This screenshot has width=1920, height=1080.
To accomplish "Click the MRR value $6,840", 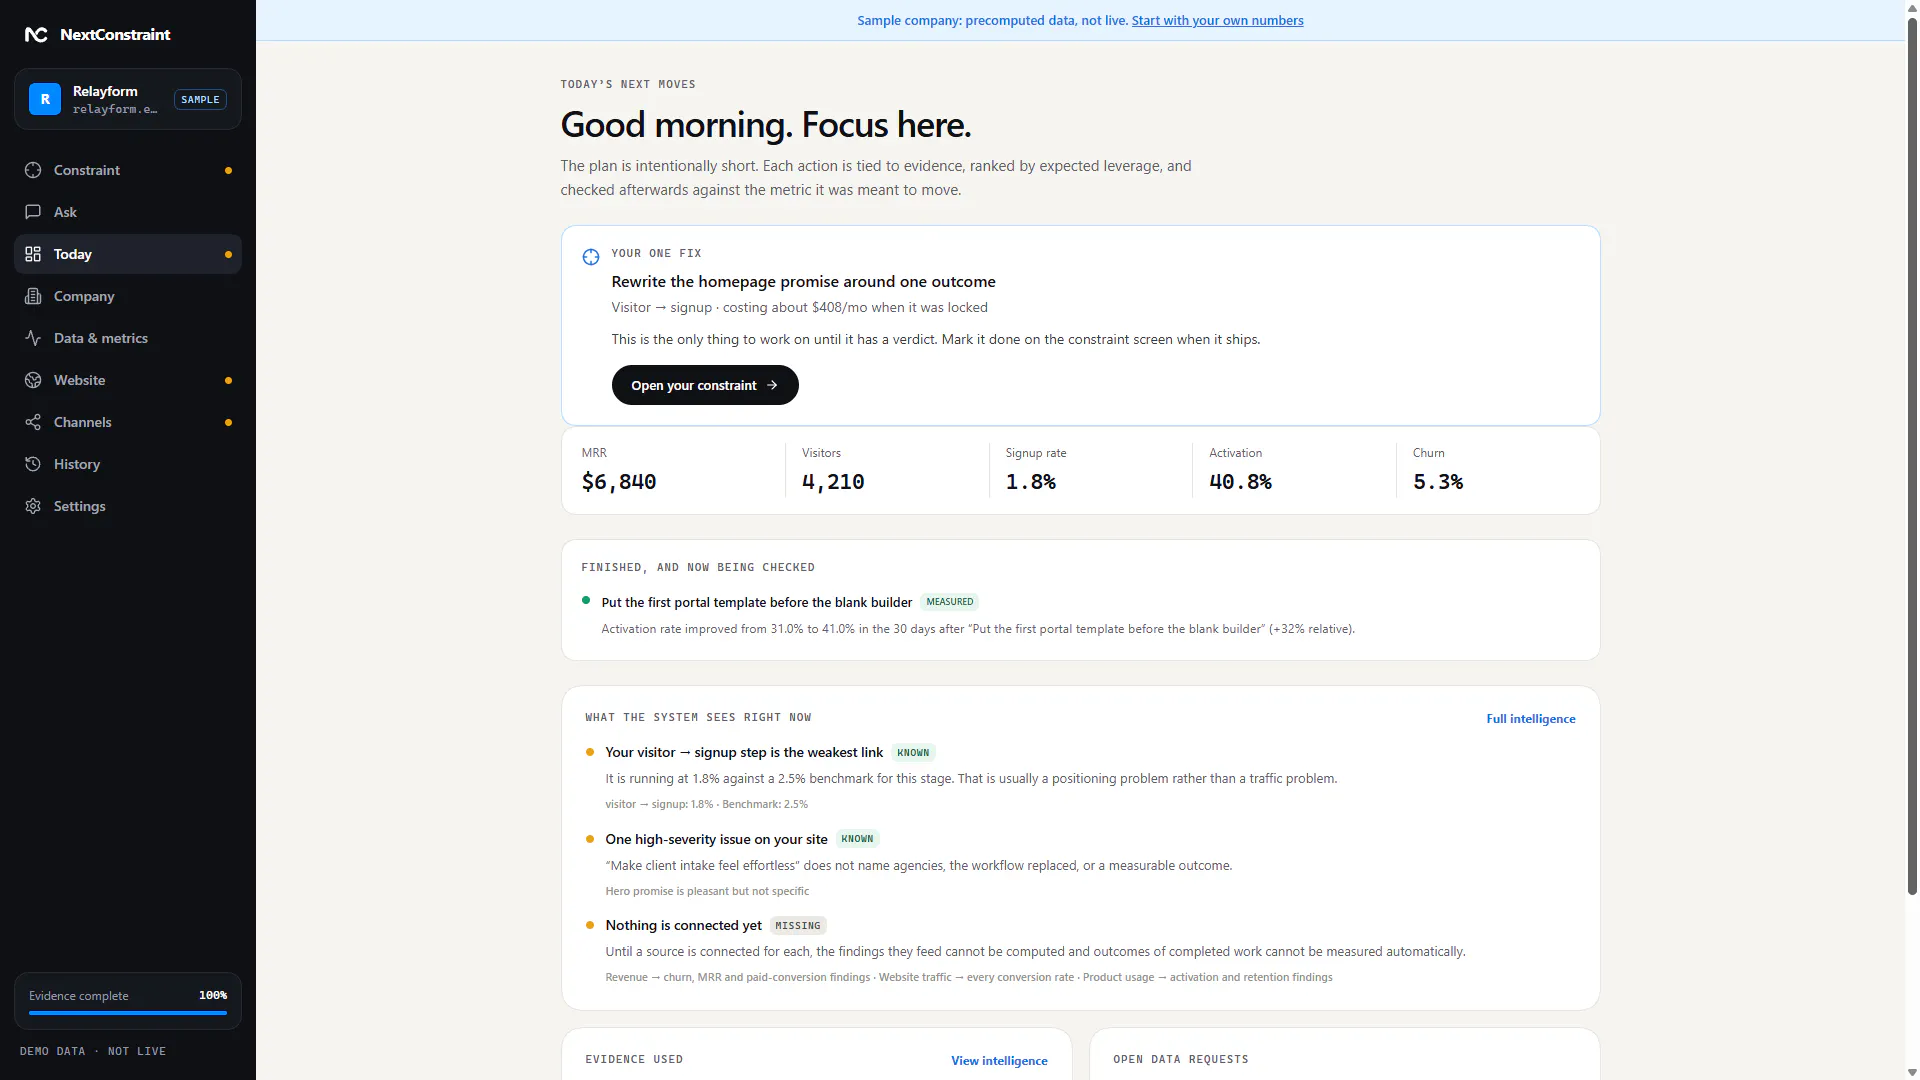I will [619, 482].
